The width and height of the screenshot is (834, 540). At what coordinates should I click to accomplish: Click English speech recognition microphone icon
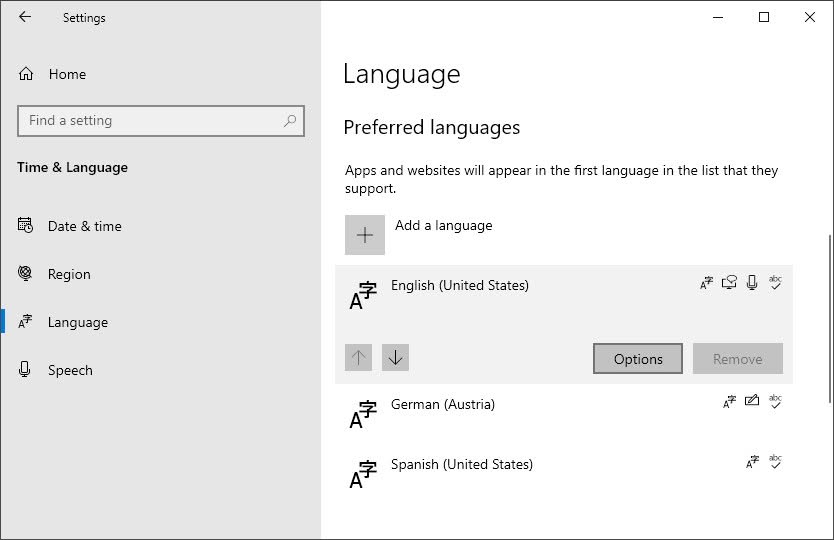(x=752, y=283)
